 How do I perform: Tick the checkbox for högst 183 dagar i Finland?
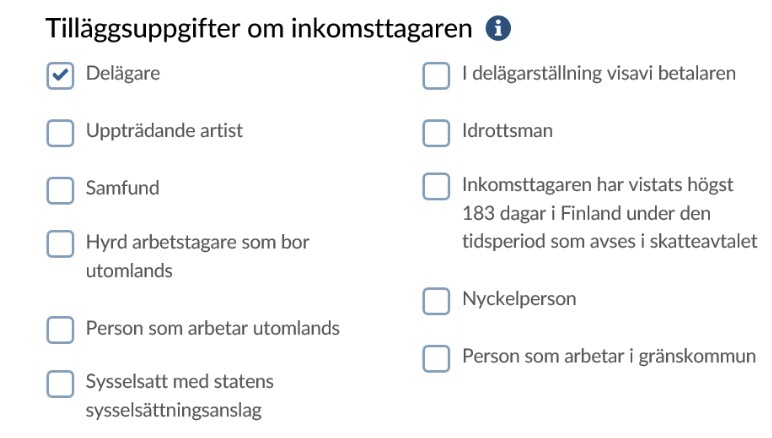[x=436, y=187]
